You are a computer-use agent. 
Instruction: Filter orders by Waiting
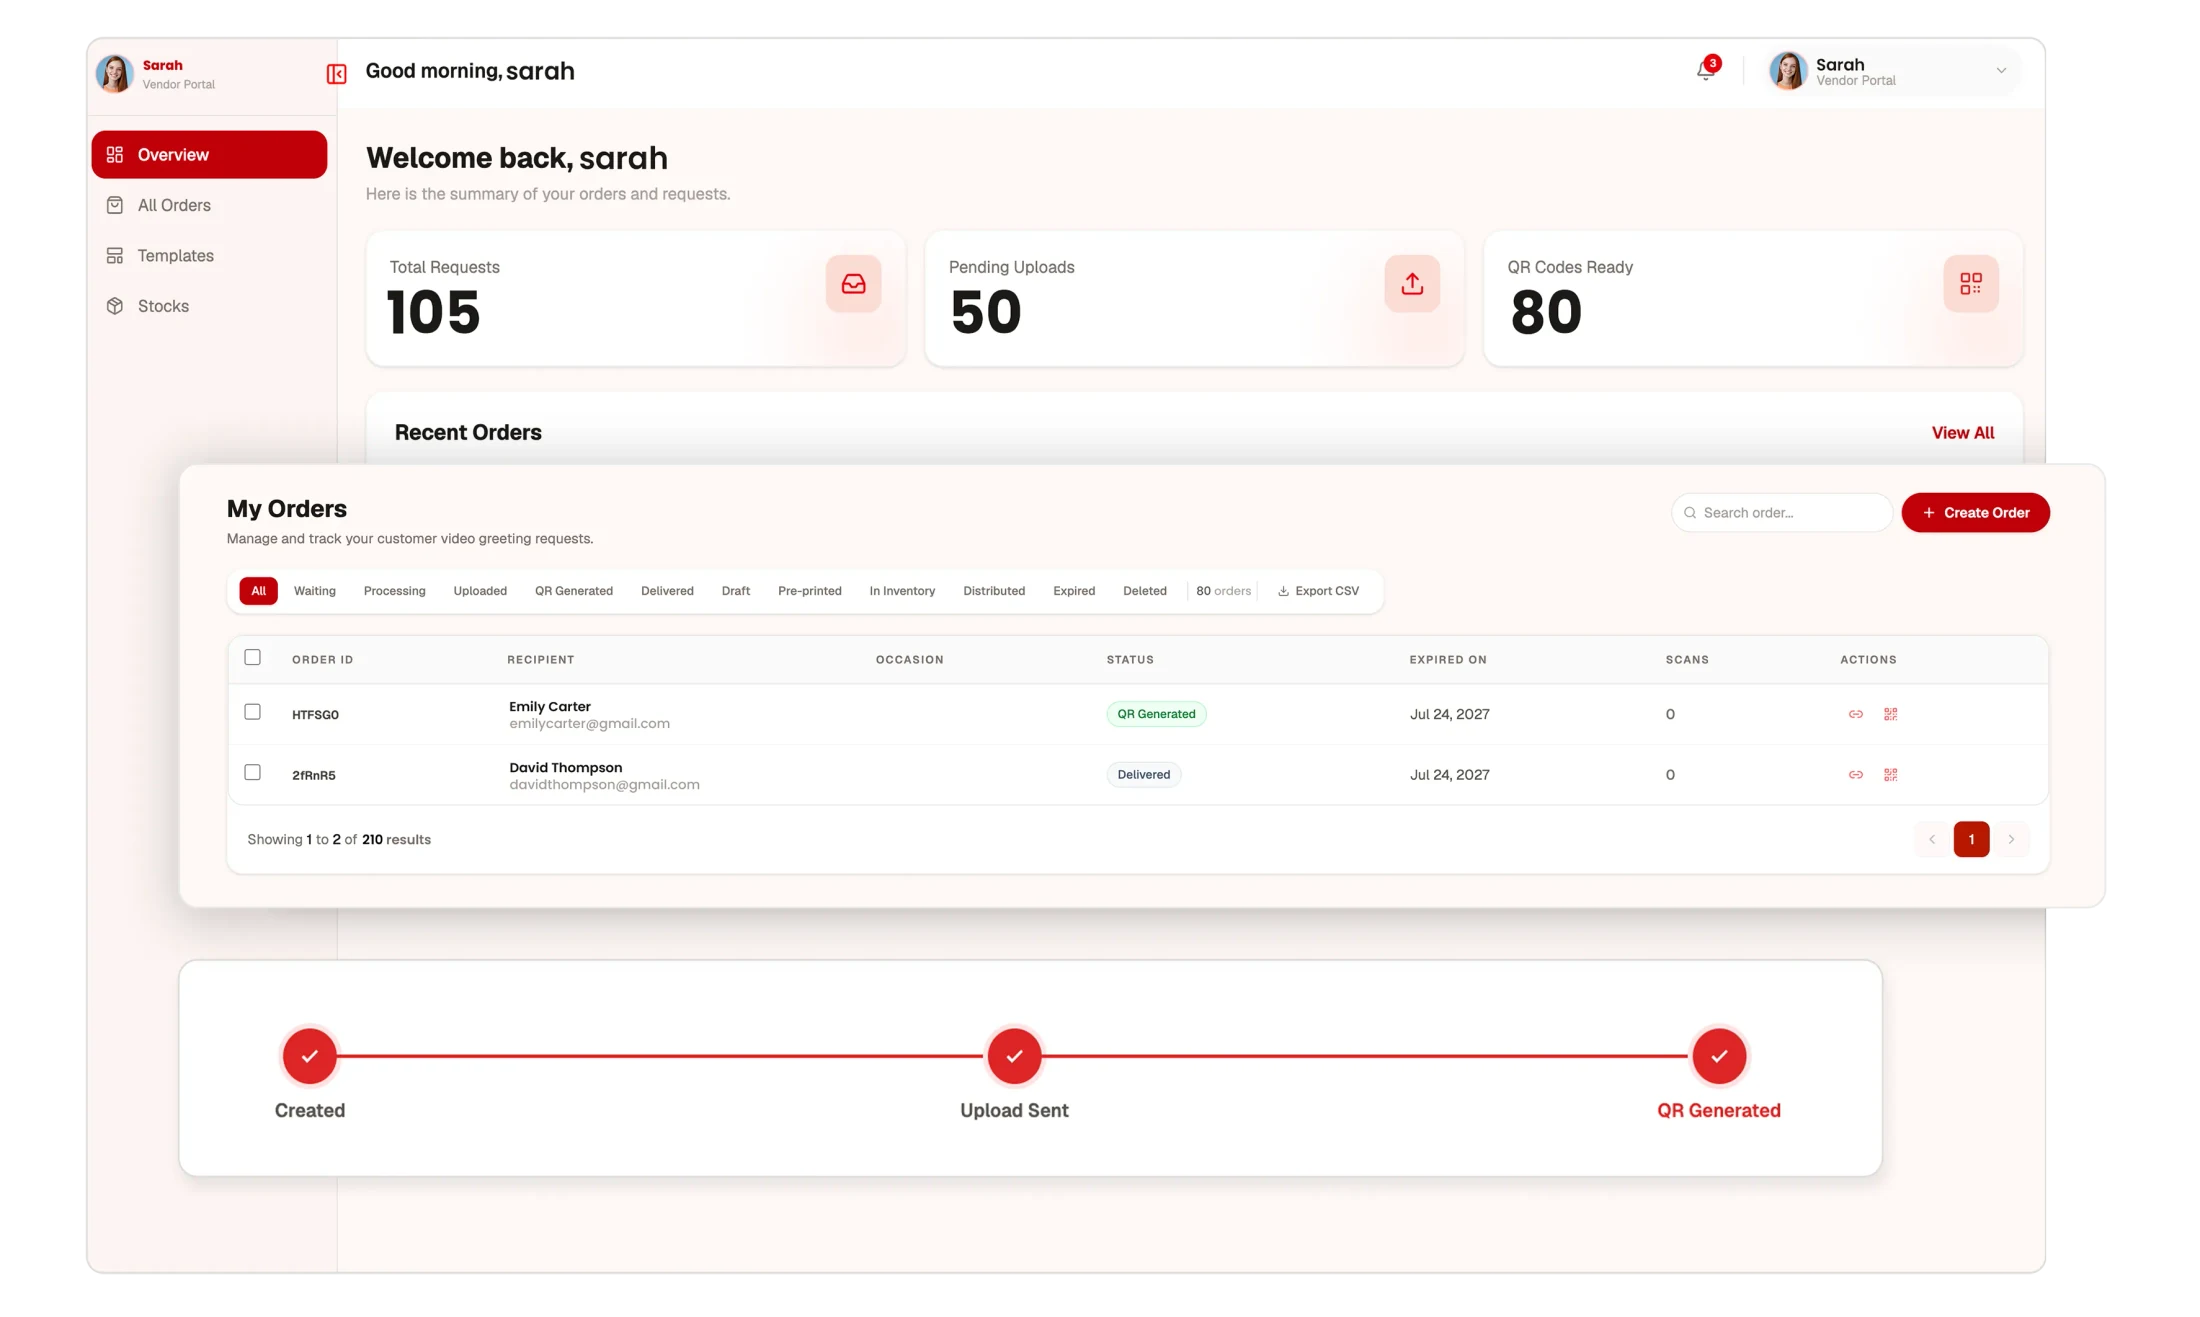(315, 591)
